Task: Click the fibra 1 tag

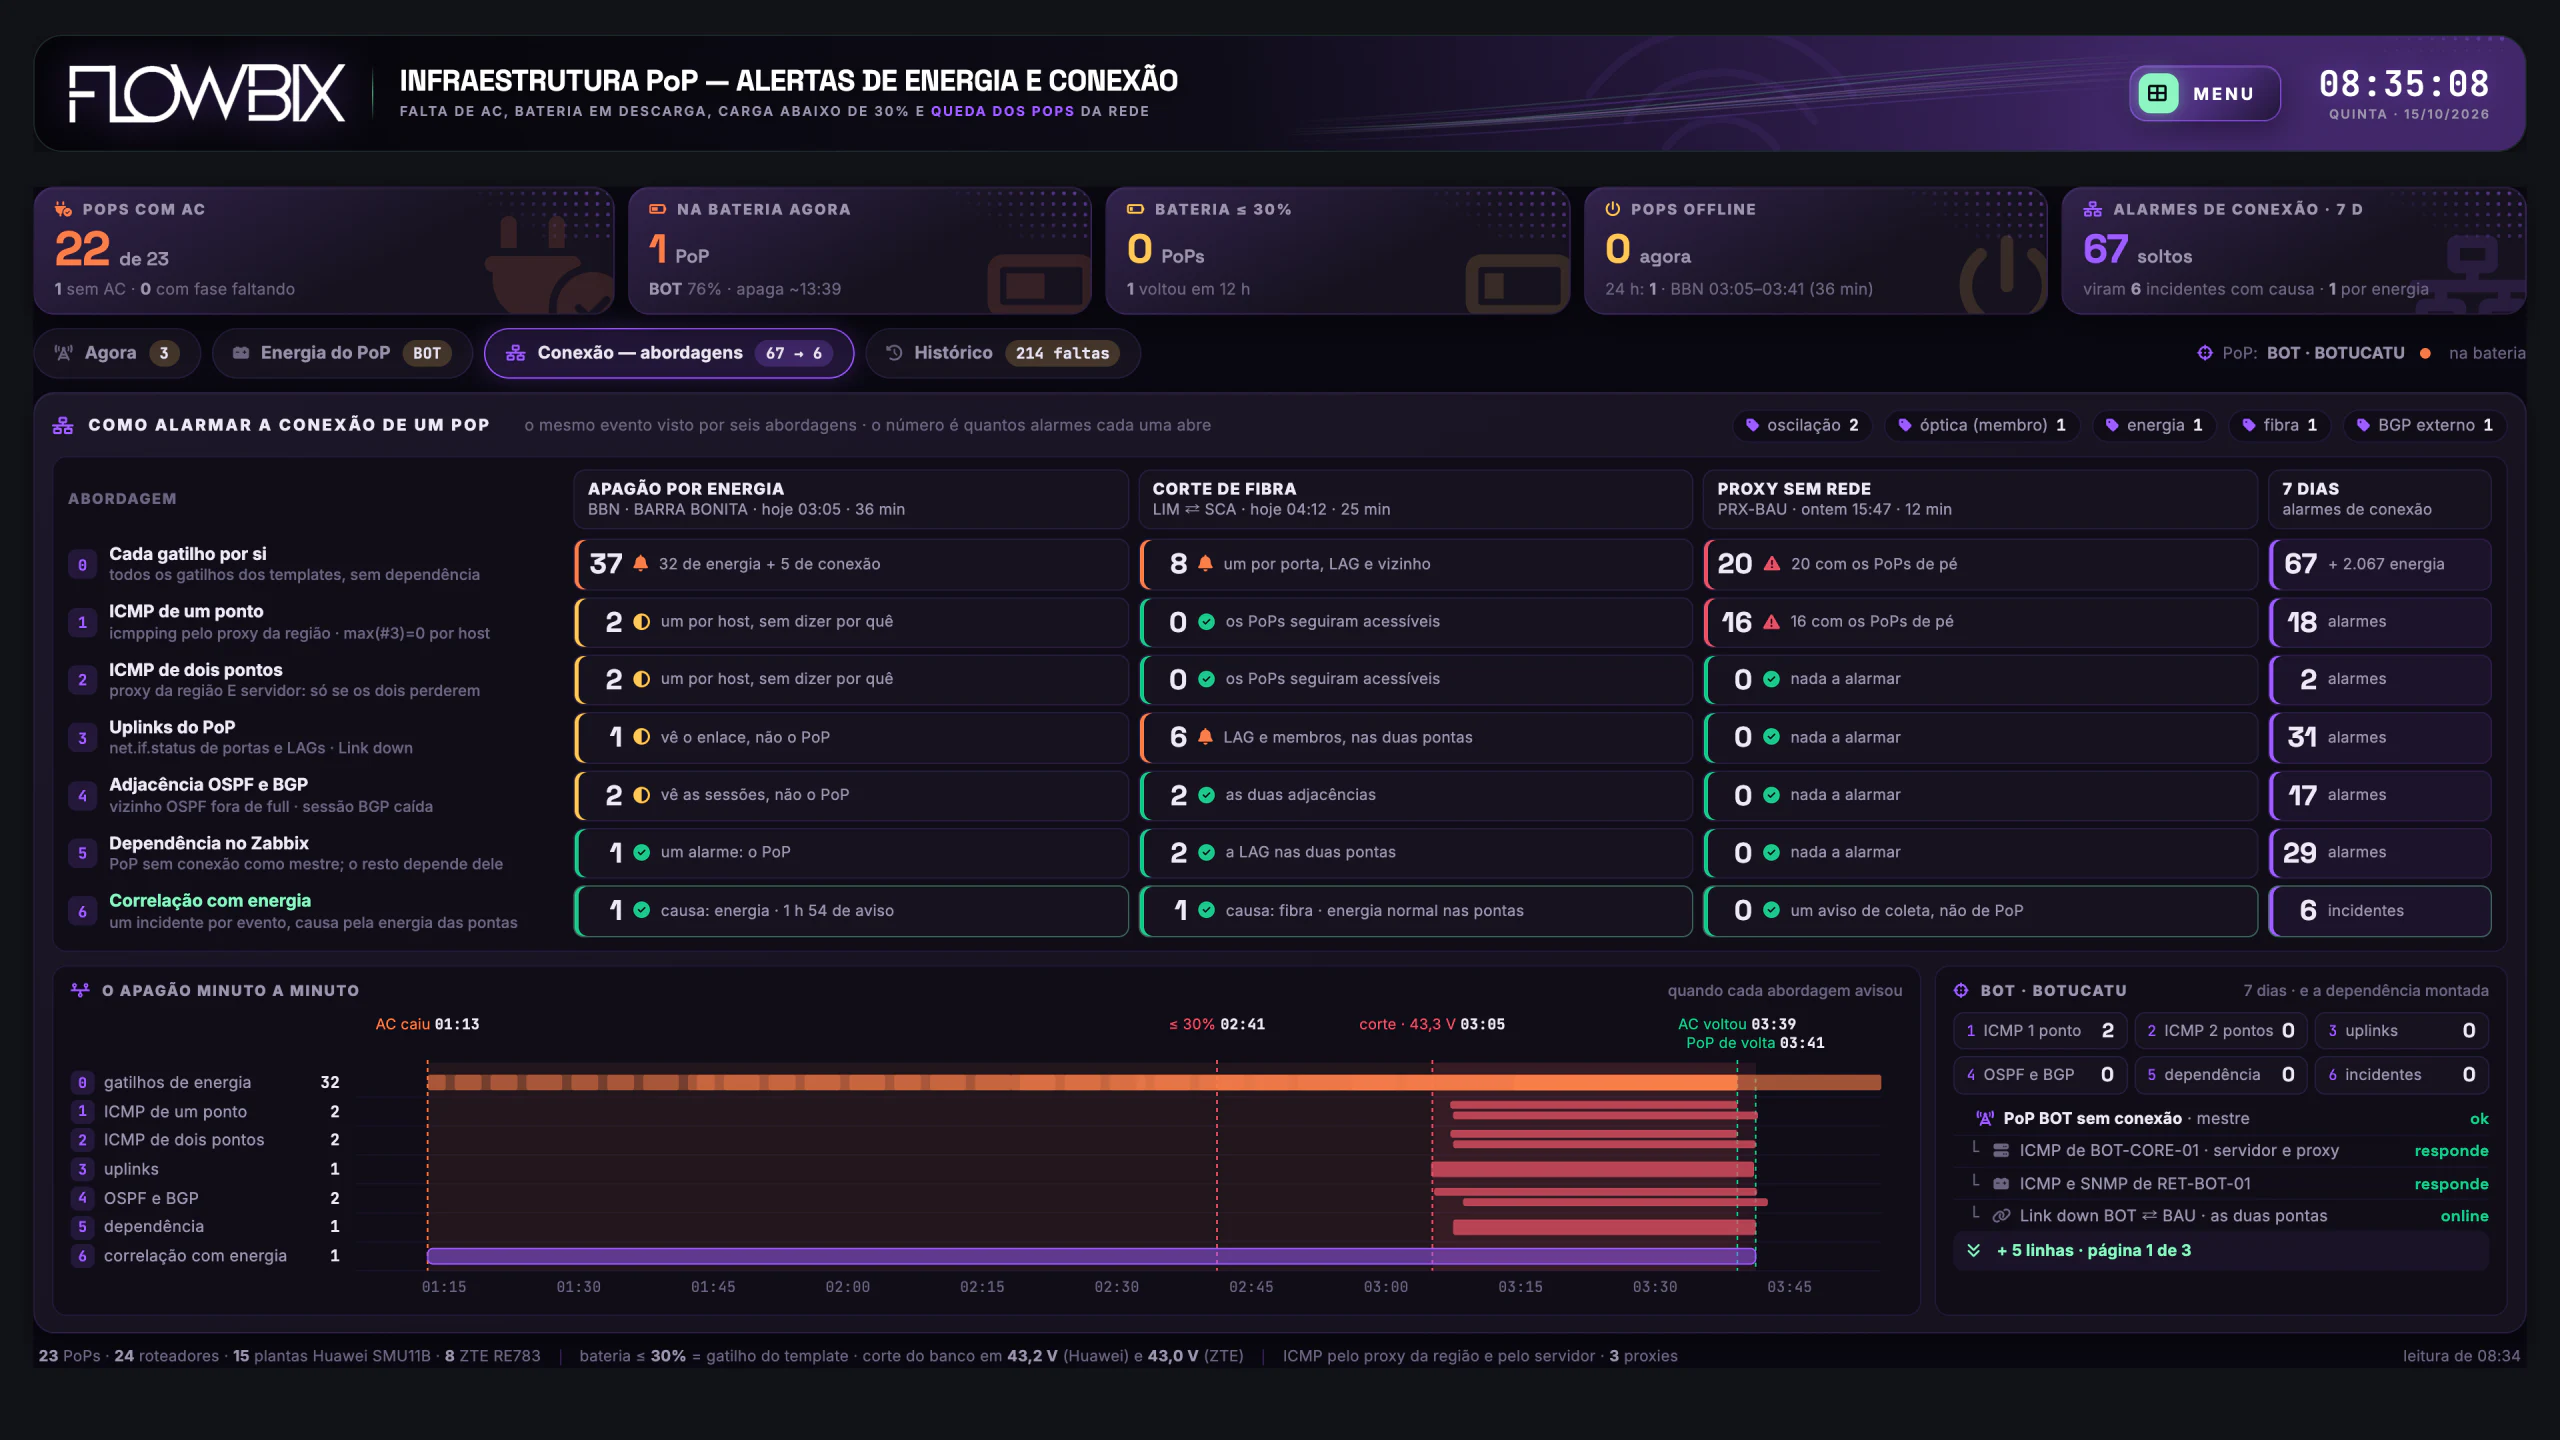Action: tap(2281, 425)
